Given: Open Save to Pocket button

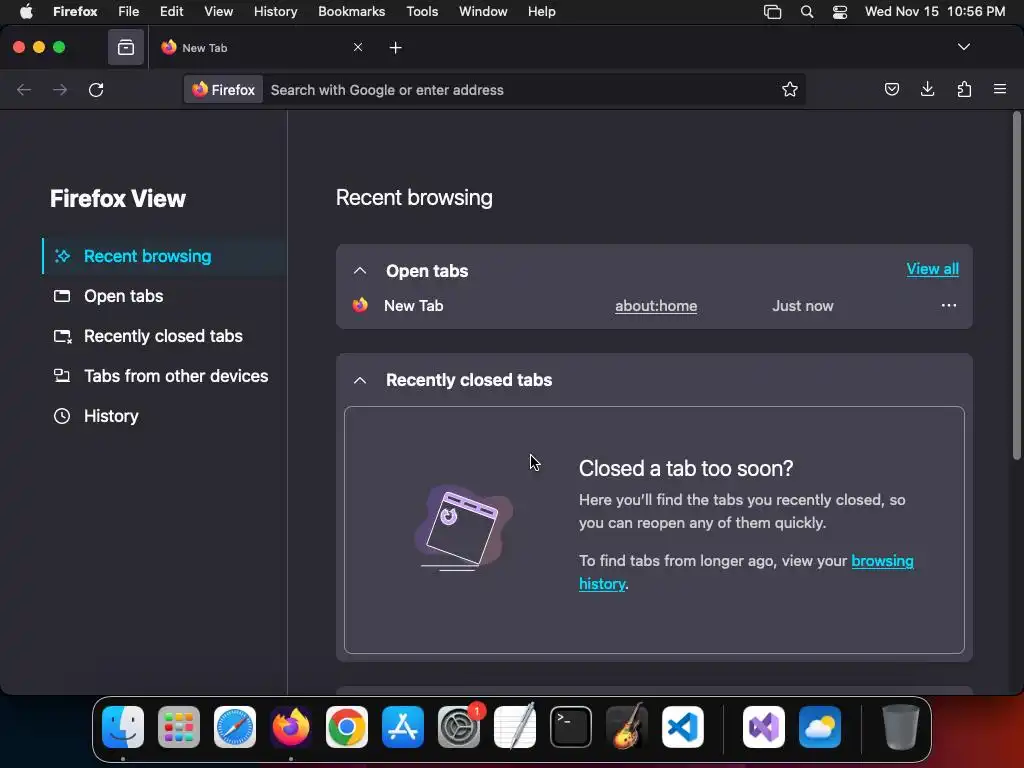Looking at the screenshot, I should coord(891,89).
